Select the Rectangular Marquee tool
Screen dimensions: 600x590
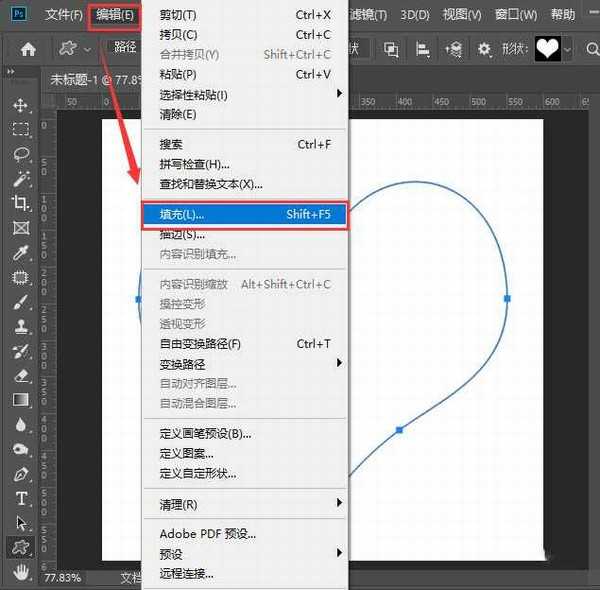pyautogui.click(x=20, y=129)
